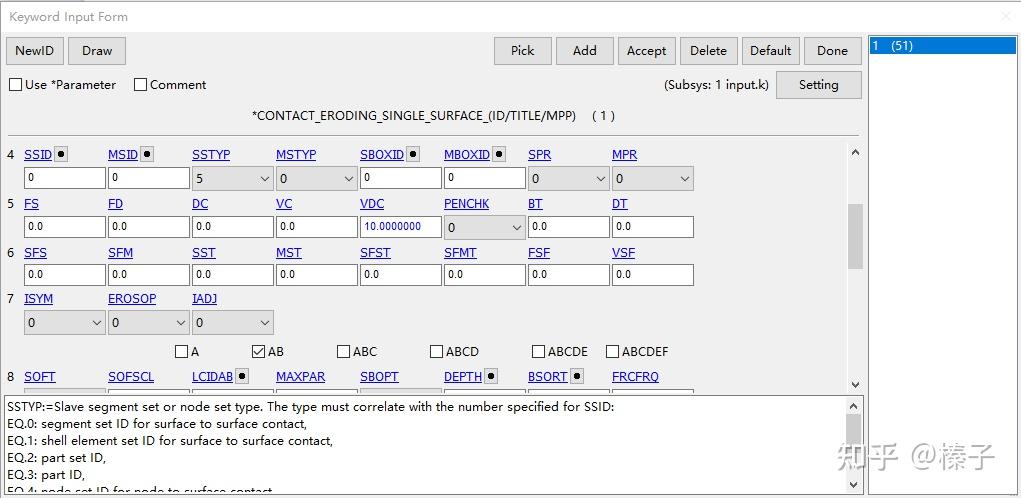Click into the VDC value field

(400, 227)
